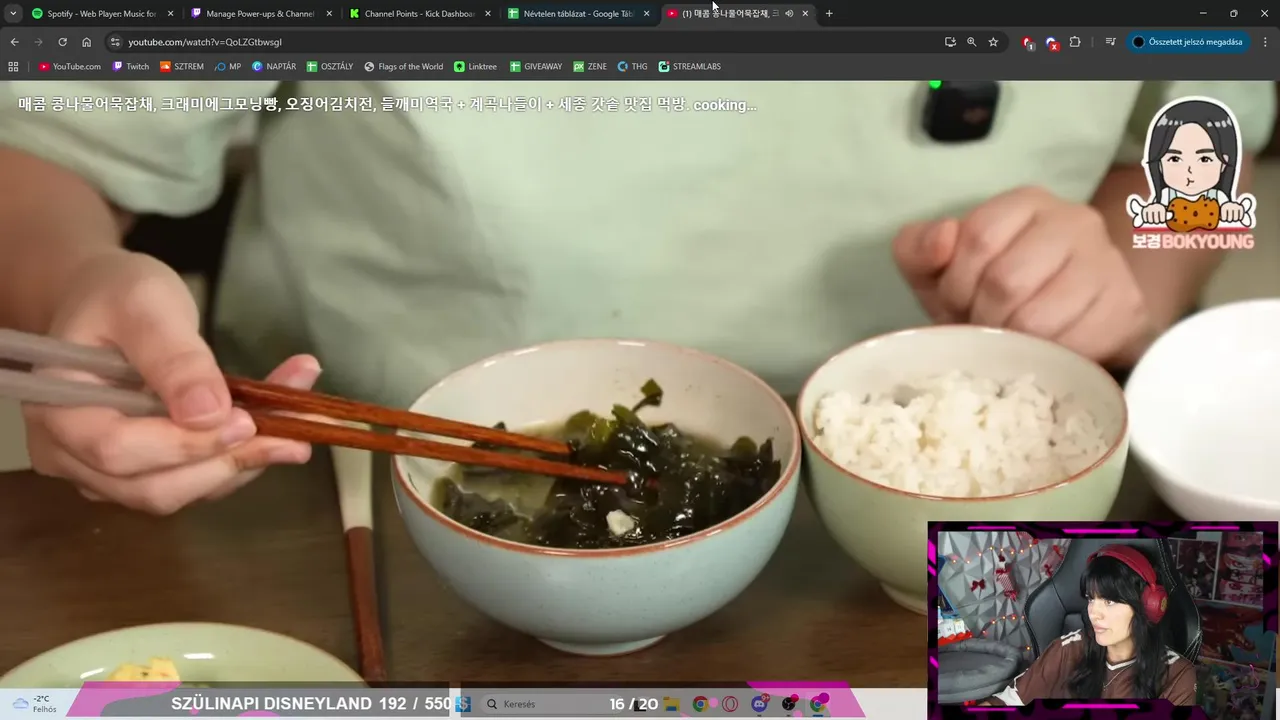Go forward to the next page
This screenshot has height=720, width=1280.
tap(38, 42)
